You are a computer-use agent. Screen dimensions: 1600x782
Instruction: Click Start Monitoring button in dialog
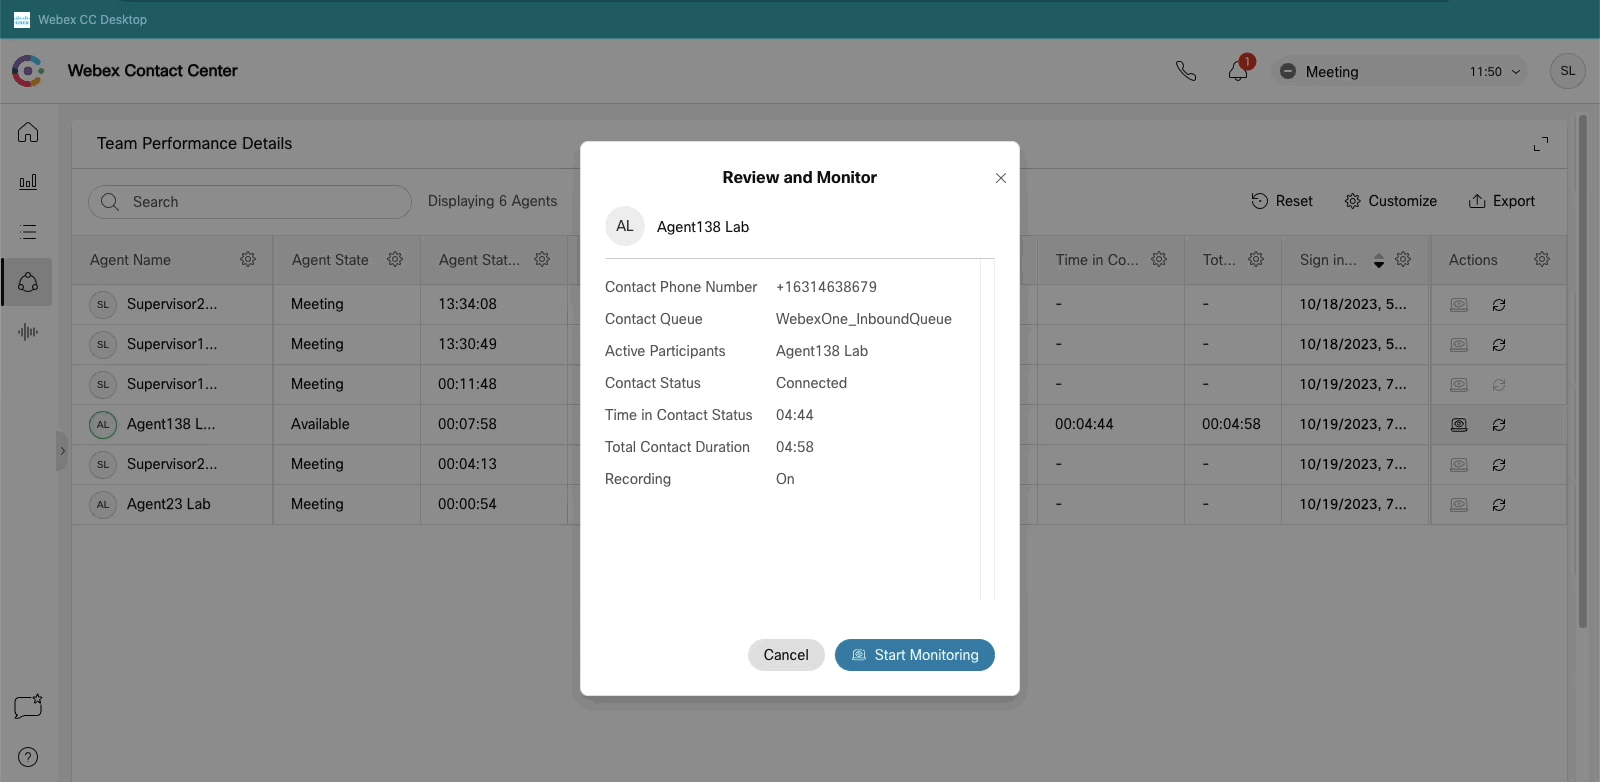click(914, 655)
